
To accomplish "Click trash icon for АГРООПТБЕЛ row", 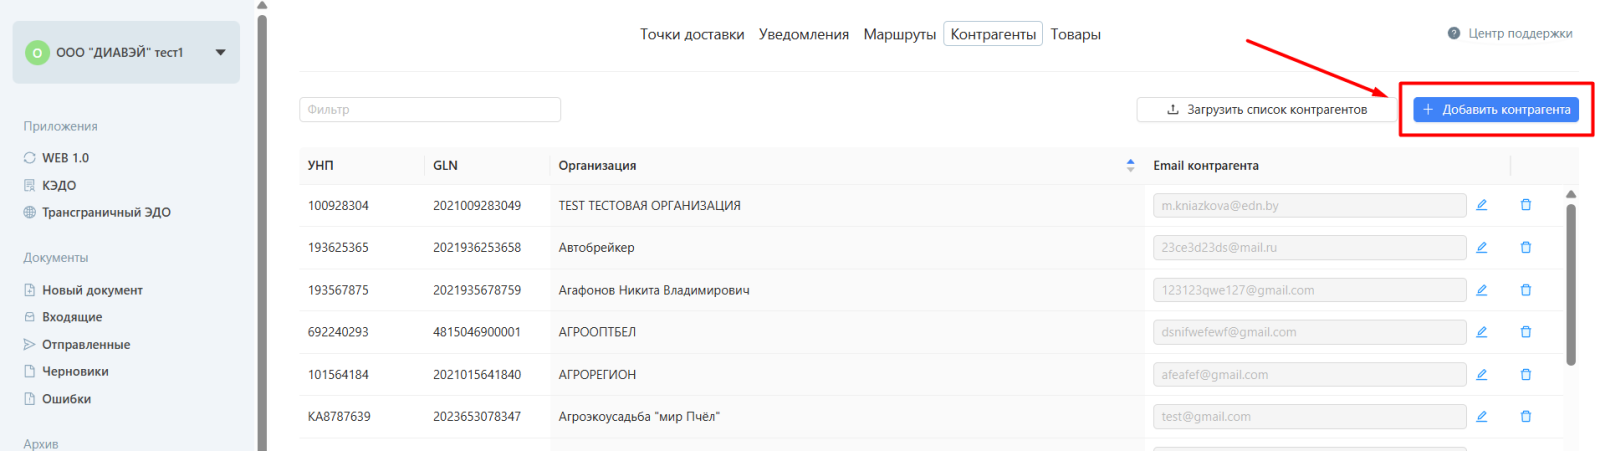I will click(x=1525, y=332).
